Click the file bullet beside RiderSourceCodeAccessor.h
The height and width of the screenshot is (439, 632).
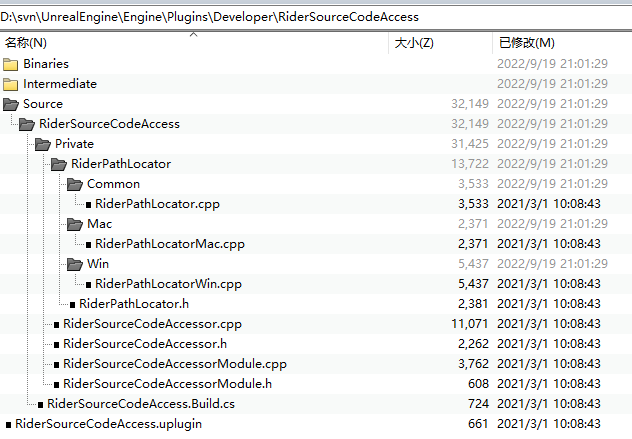[56, 345]
